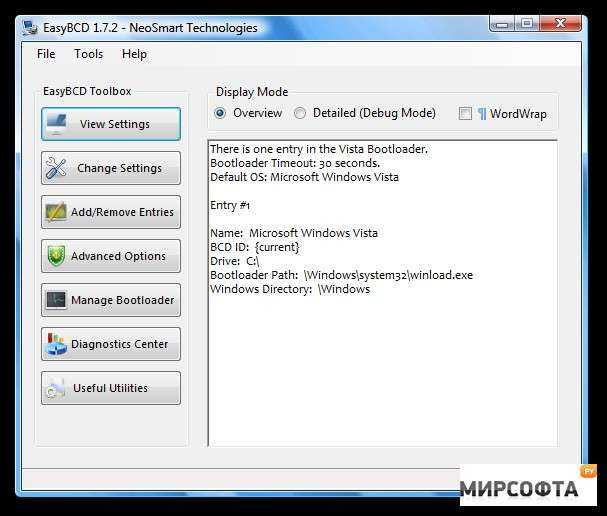Open the View Settings panel
Screen dimensions: 607x516
111,124
